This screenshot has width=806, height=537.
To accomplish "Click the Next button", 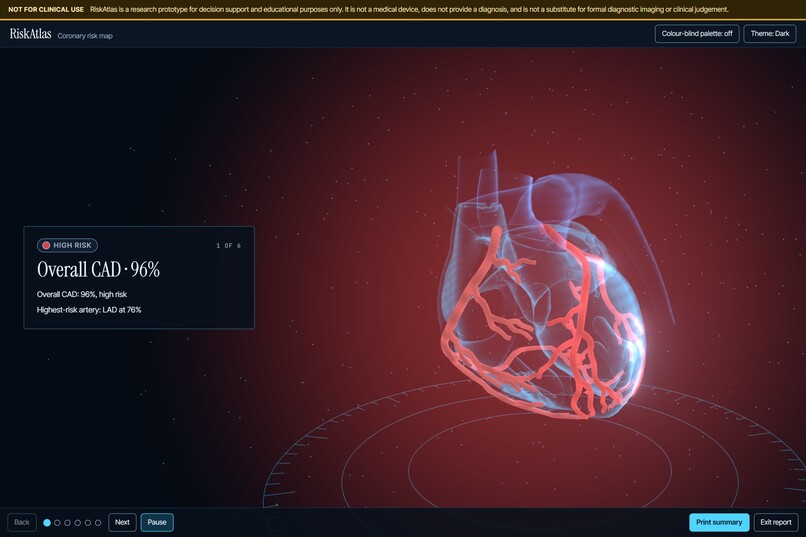I will (x=122, y=522).
